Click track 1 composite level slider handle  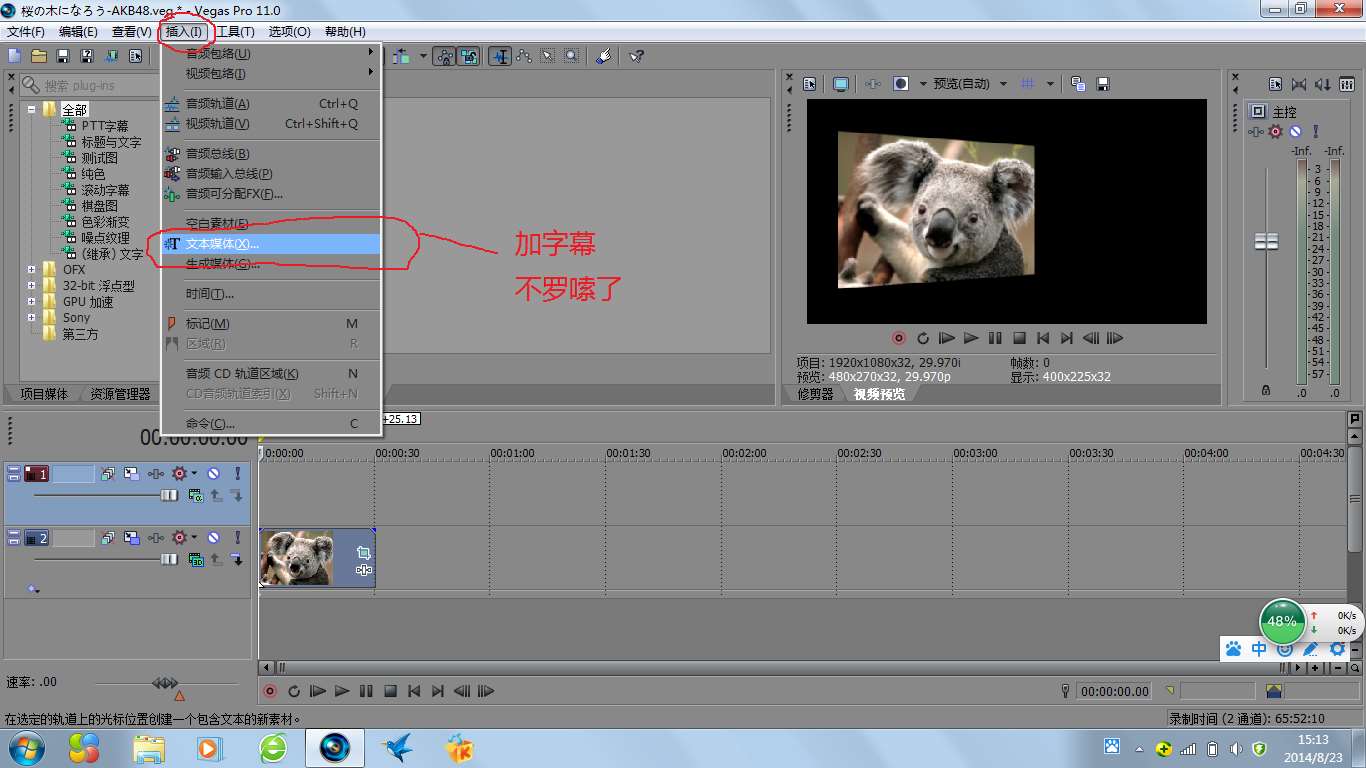[169, 495]
